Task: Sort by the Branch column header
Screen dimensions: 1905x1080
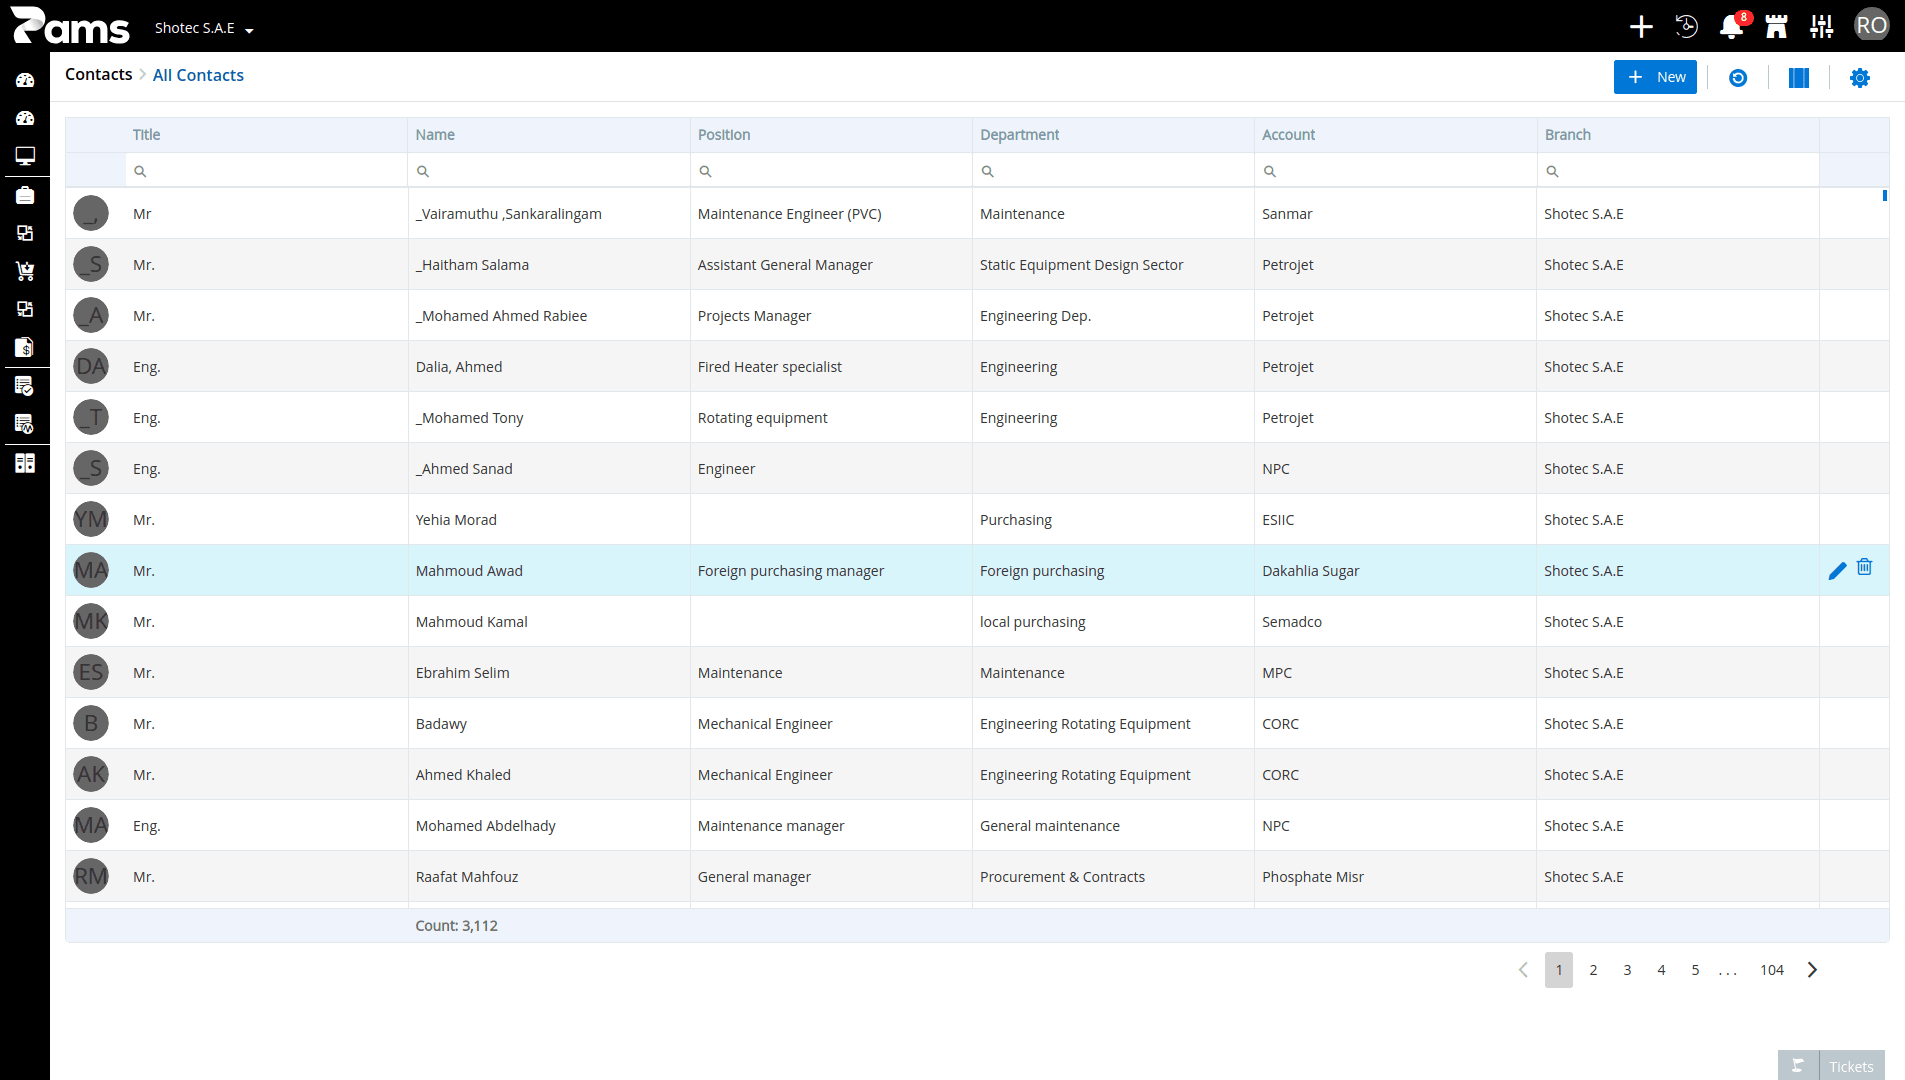Action: 1678,135
